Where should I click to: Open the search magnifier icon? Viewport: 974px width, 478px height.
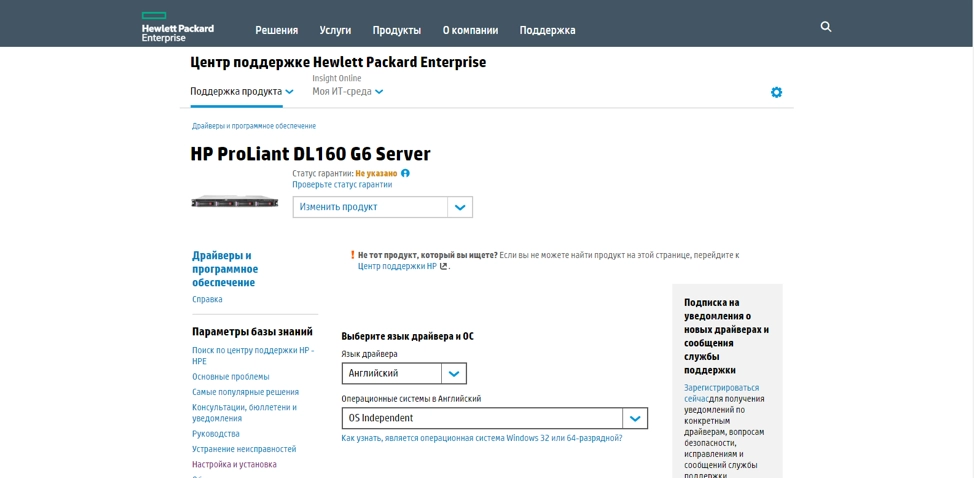coord(826,27)
